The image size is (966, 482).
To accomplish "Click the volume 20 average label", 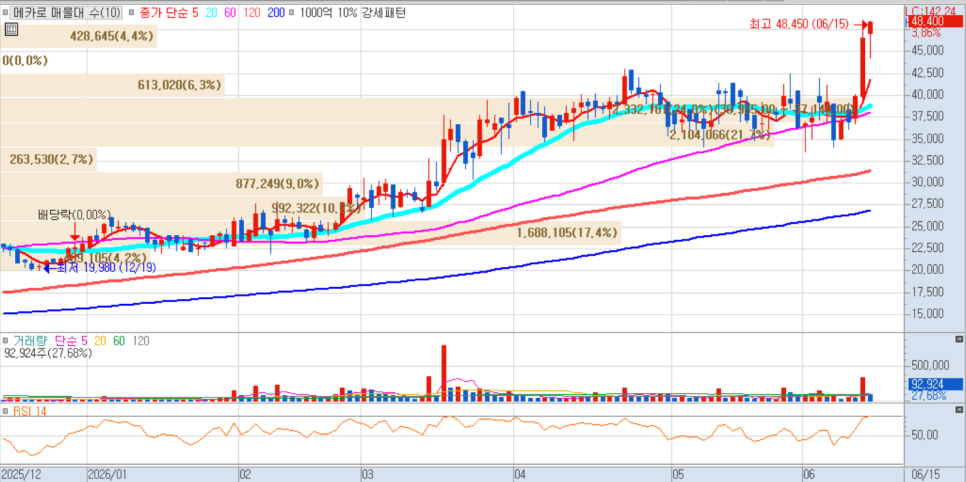I will 100,340.
